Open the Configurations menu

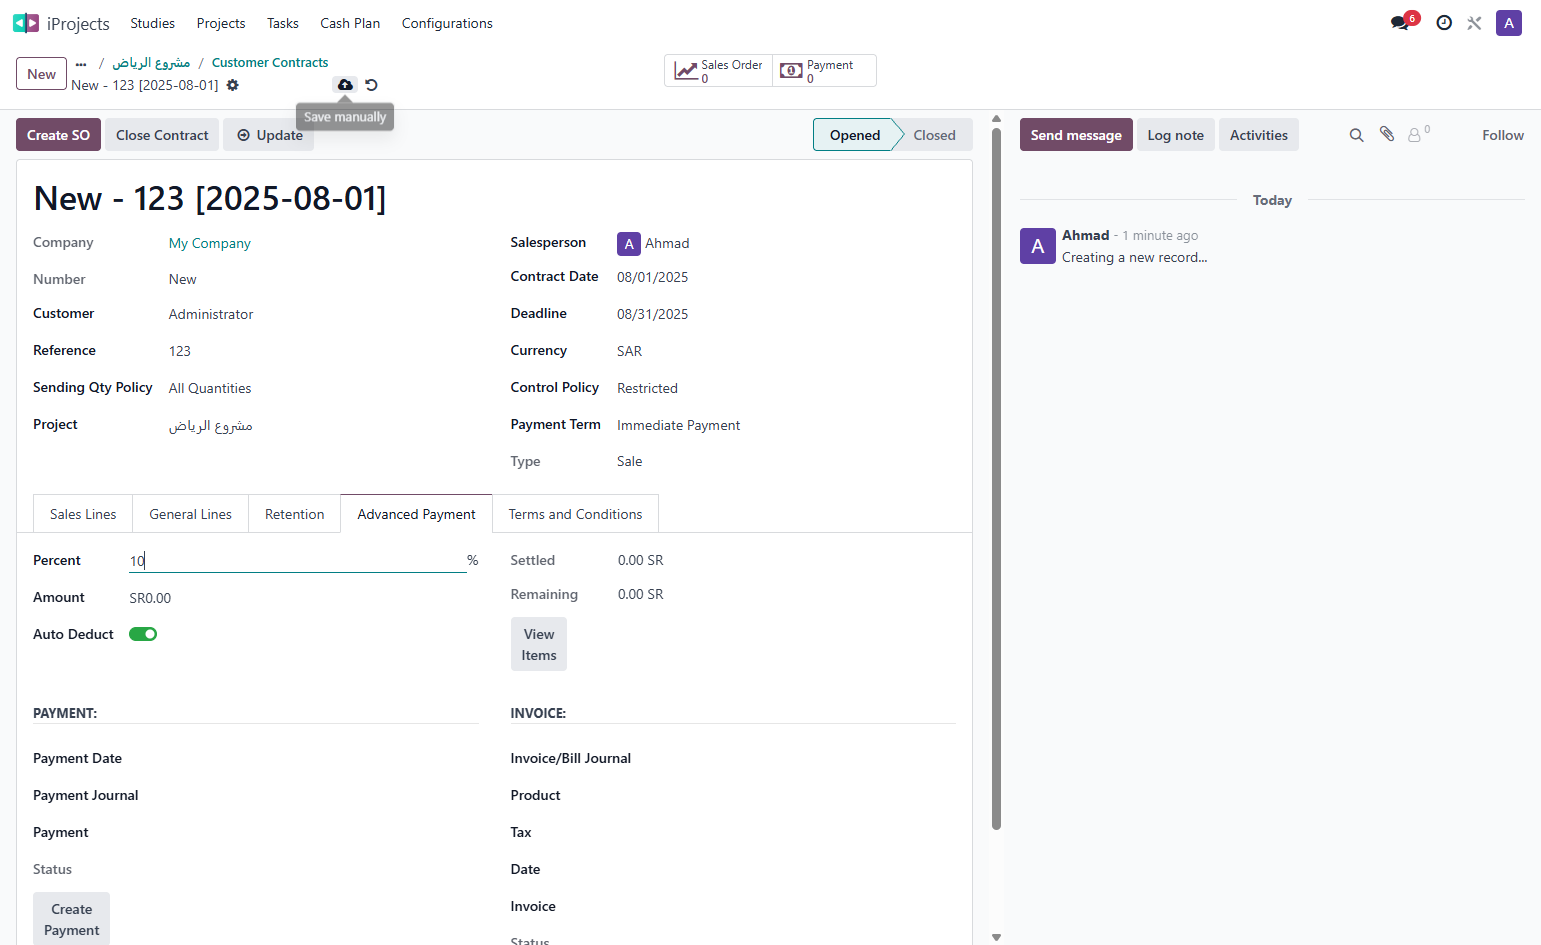[x=447, y=23]
